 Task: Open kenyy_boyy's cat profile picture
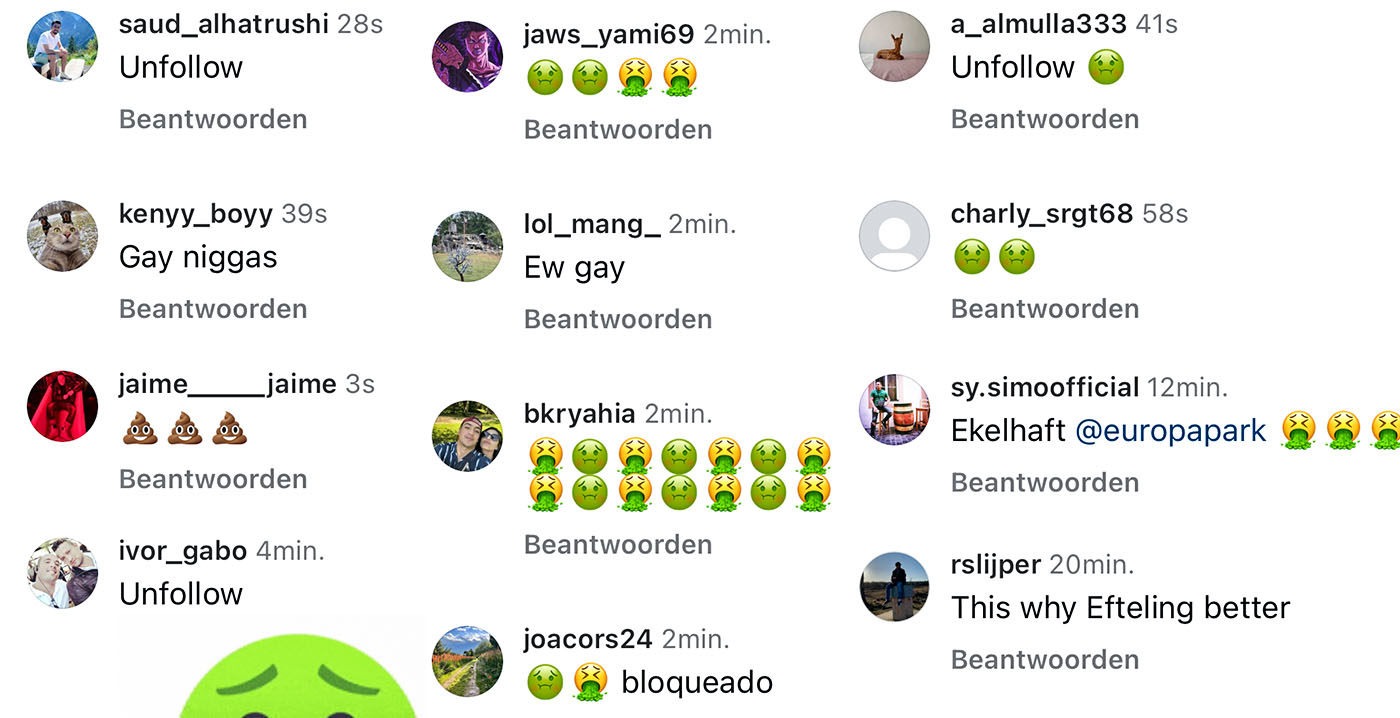62,236
